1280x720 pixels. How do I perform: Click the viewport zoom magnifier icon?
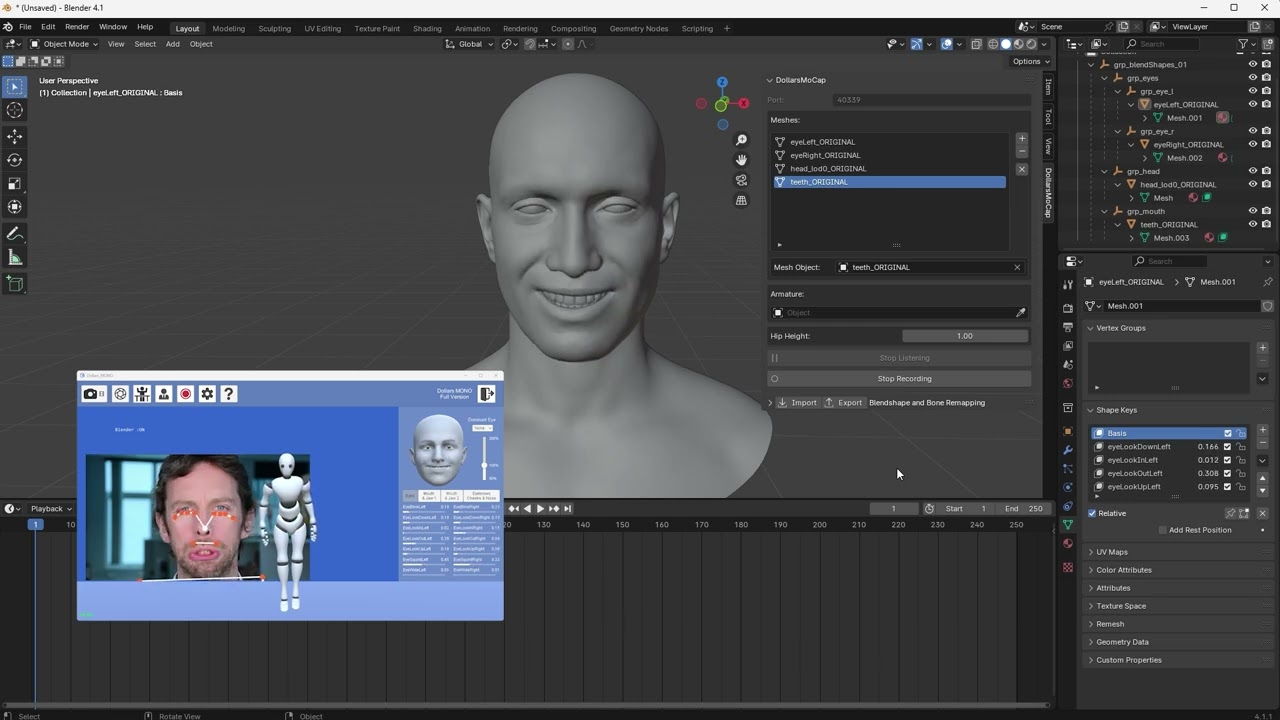[x=741, y=140]
